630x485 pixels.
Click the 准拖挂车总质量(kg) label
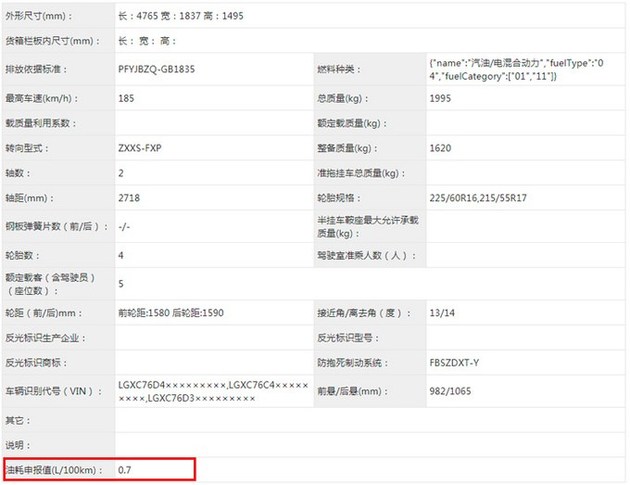point(361,173)
